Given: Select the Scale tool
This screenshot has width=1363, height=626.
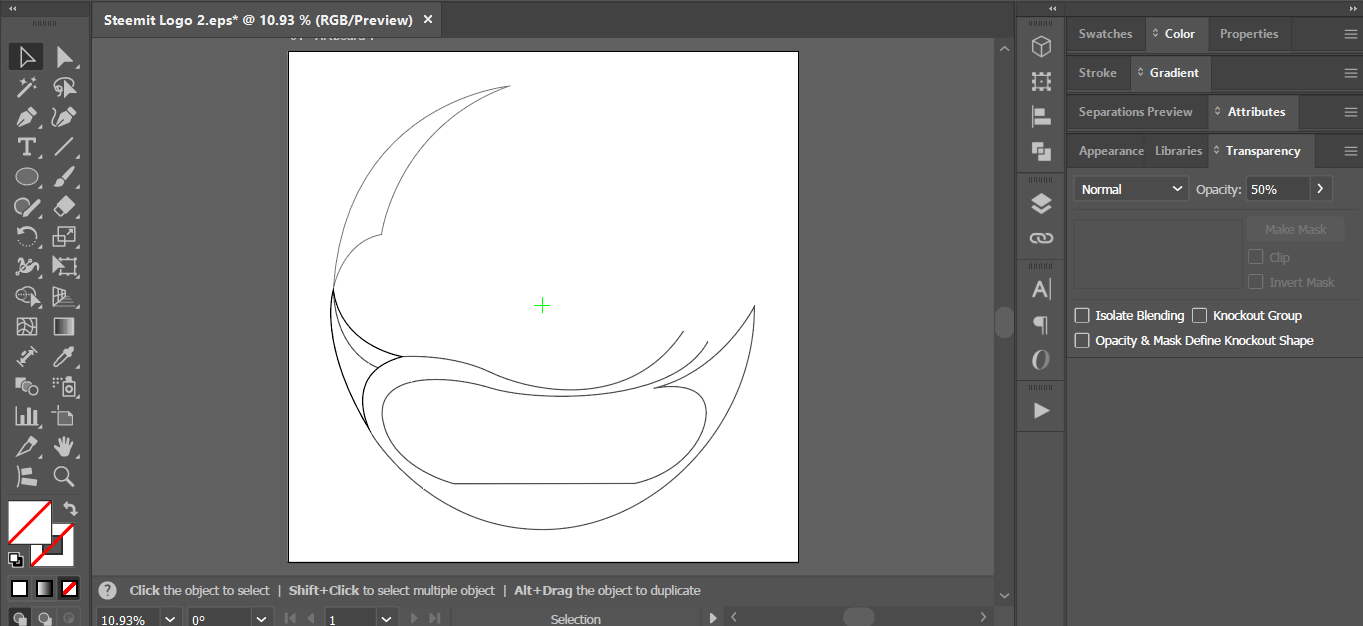Looking at the screenshot, I should click(x=65, y=237).
